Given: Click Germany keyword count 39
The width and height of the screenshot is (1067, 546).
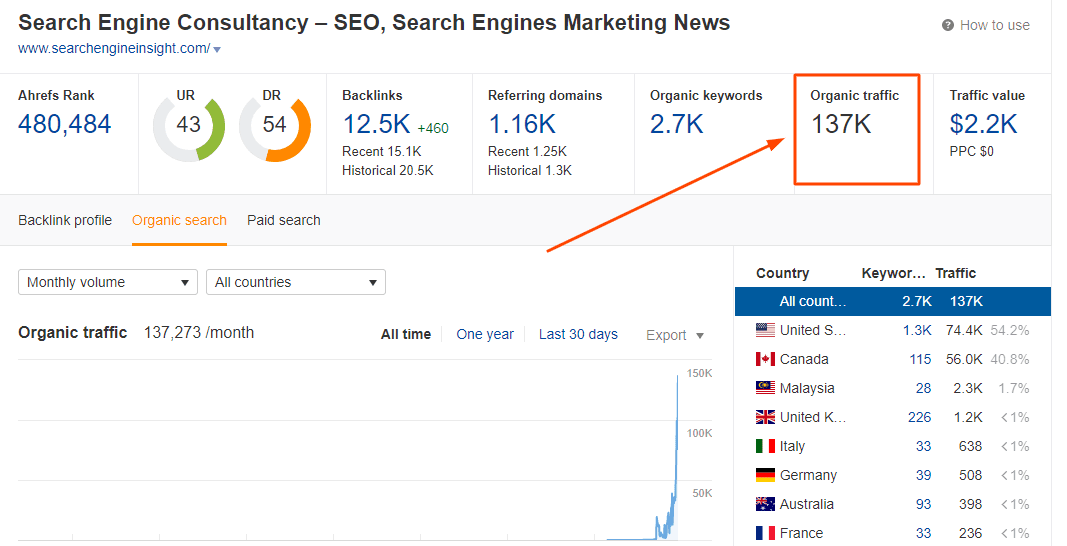Looking at the screenshot, I should (x=923, y=475).
